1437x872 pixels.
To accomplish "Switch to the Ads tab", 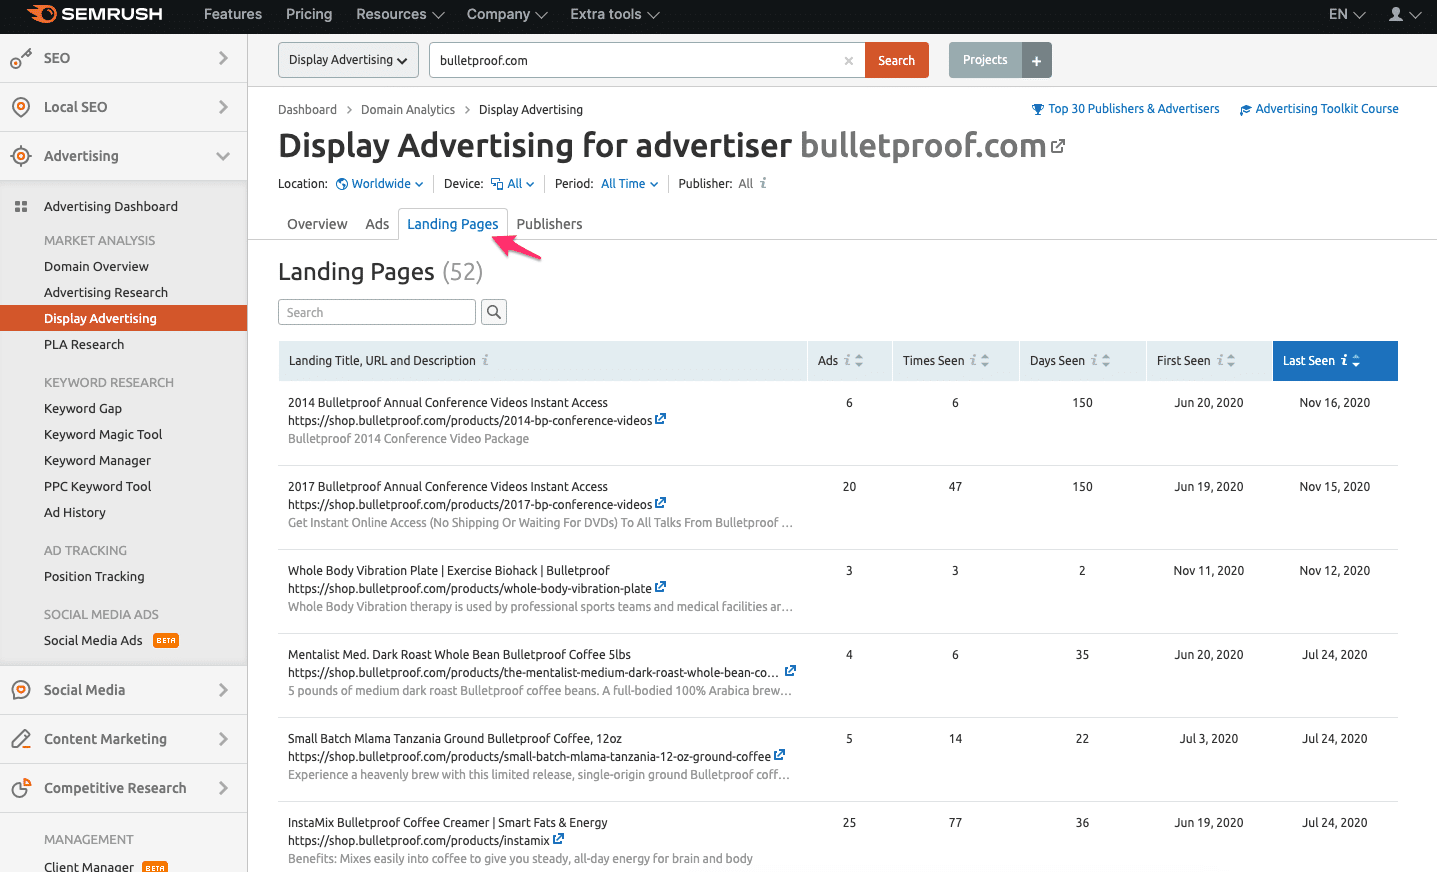I will [x=377, y=224].
